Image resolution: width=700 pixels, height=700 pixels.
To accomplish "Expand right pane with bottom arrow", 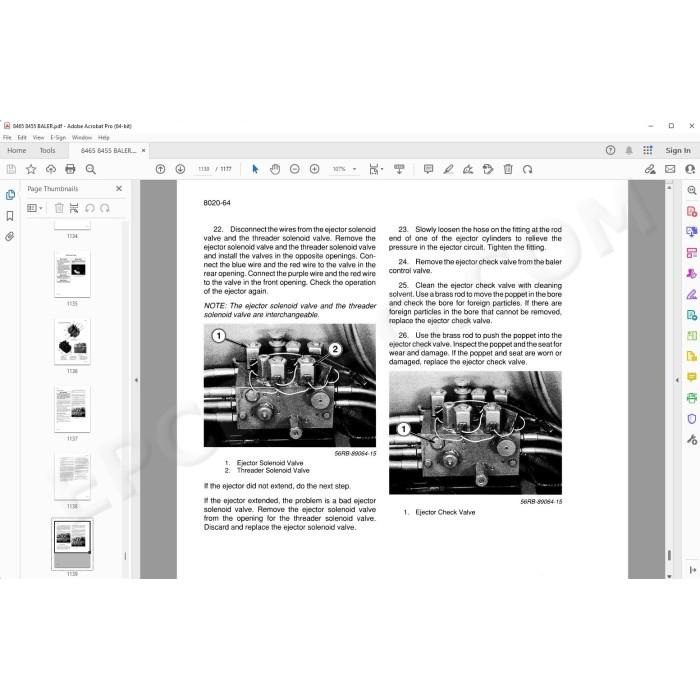I will (x=692, y=570).
